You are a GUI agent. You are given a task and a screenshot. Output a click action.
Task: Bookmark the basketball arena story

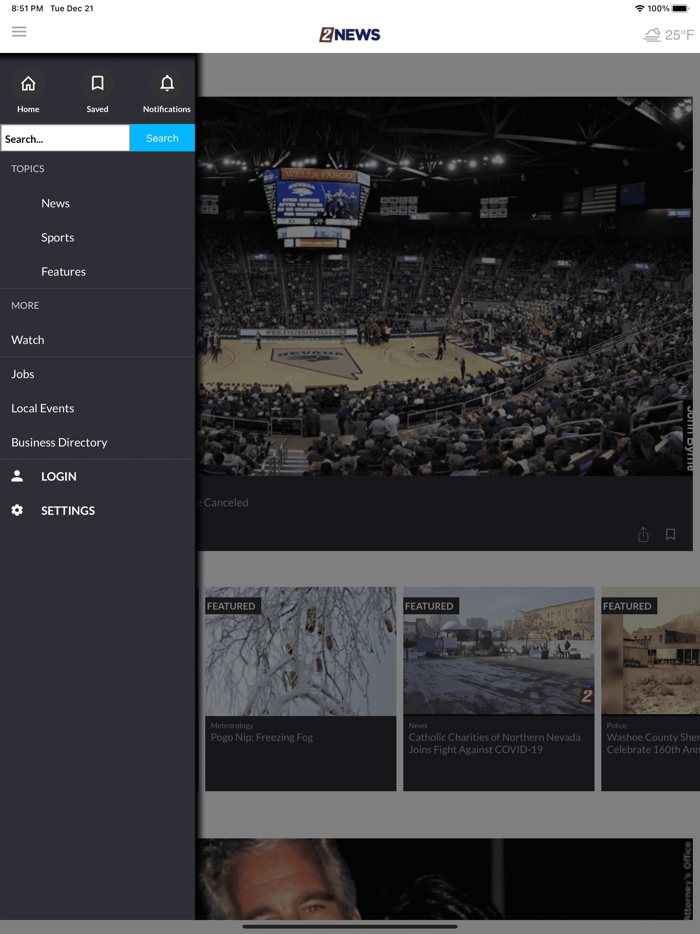tap(671, 534)
